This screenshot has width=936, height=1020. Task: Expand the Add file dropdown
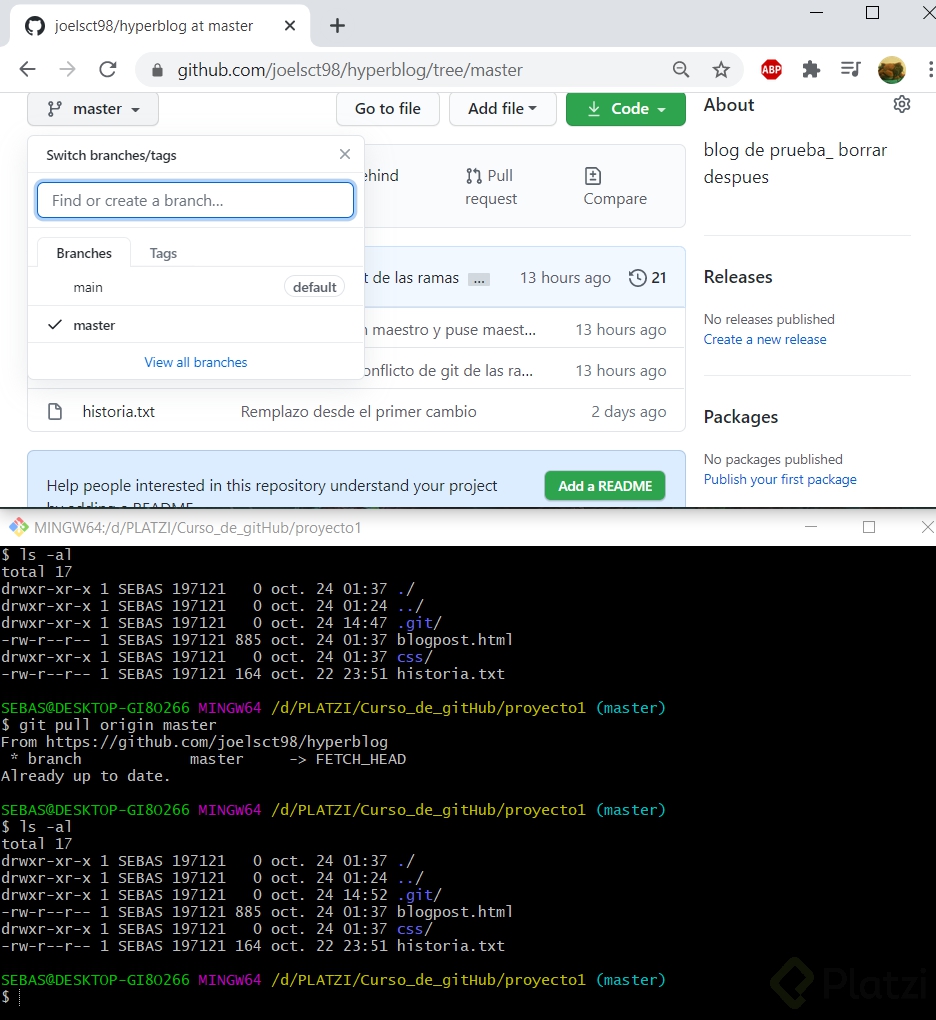click(x=503, y=109)
